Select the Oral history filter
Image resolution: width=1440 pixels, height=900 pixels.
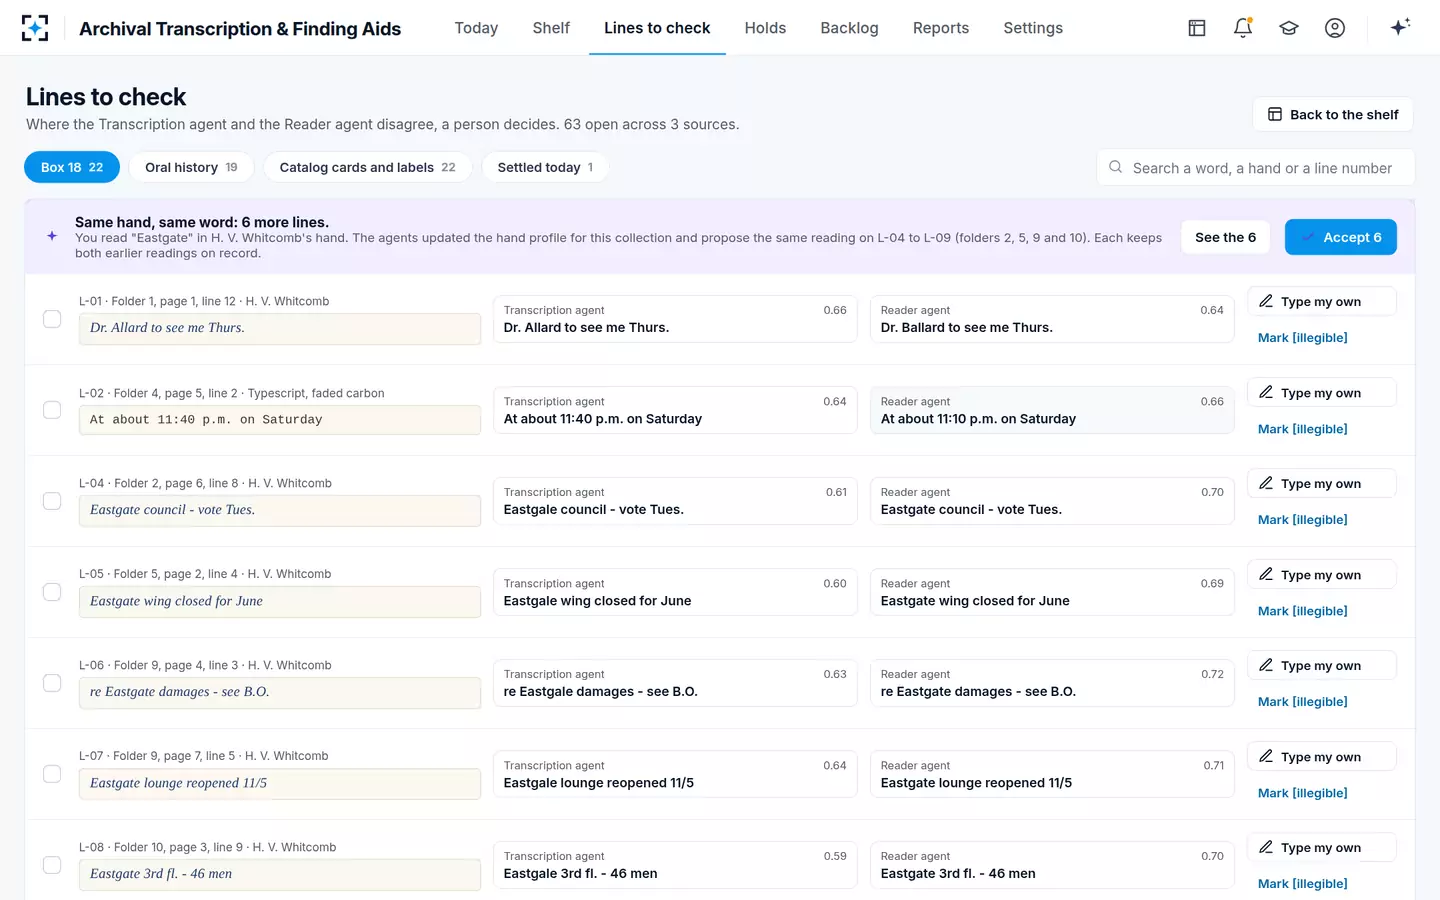click(191, 167)
